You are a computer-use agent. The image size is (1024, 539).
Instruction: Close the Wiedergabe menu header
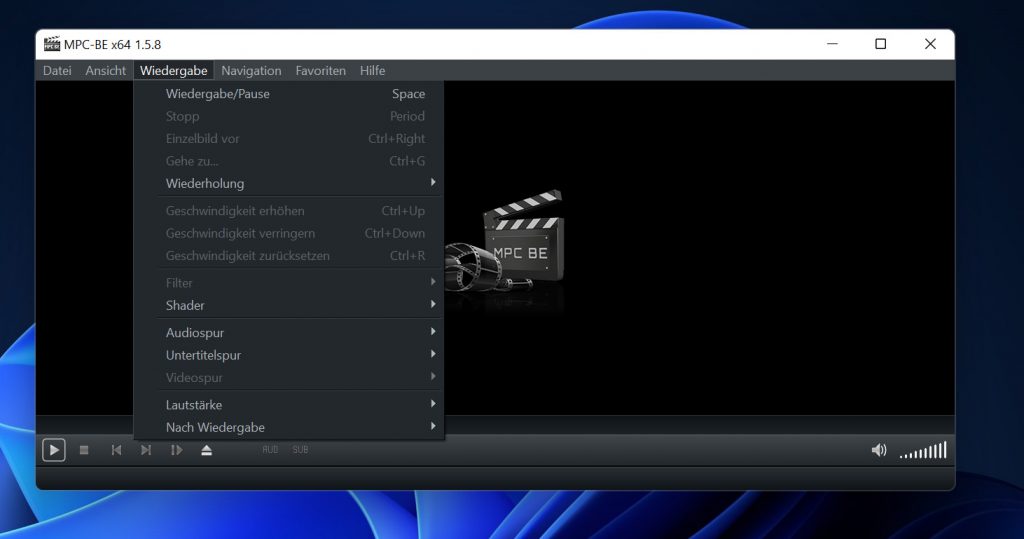click(174, 71)
